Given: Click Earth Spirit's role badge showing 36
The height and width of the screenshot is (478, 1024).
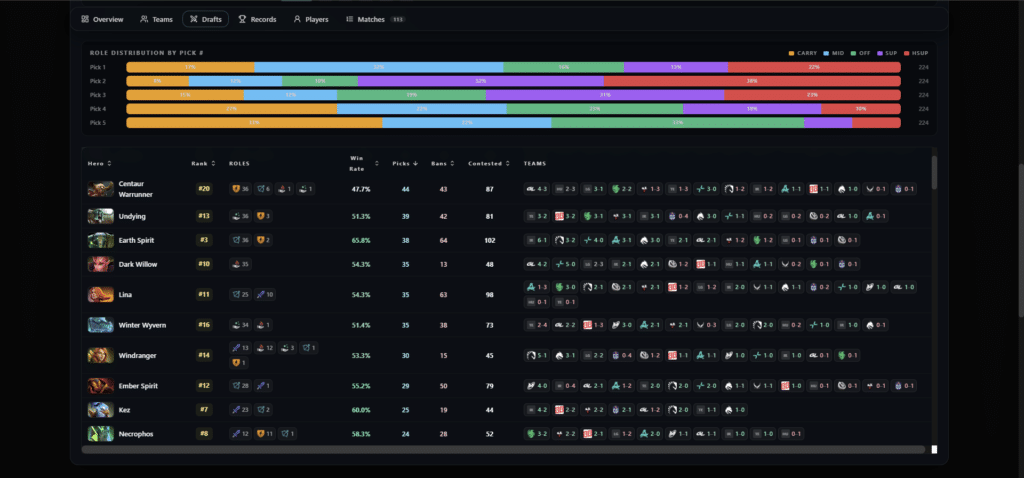Looking at the screenshot, I should coord(240,240).
